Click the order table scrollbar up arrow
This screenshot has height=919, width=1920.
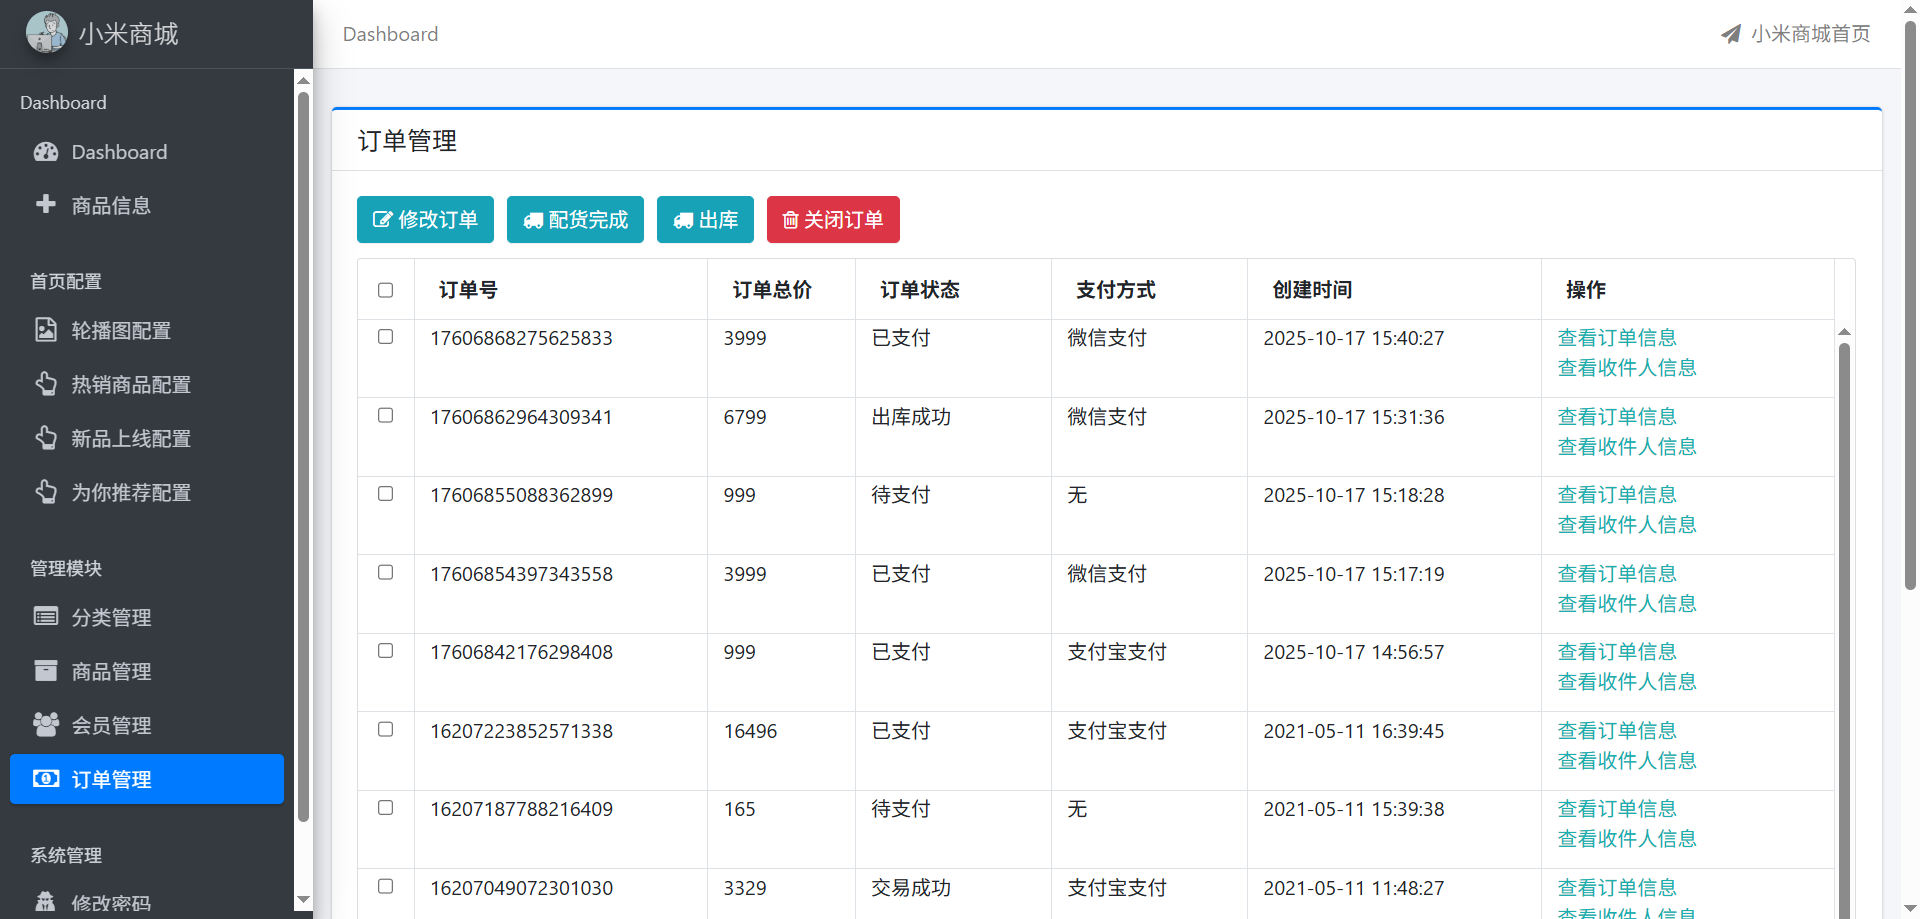tap(1845, 332)
